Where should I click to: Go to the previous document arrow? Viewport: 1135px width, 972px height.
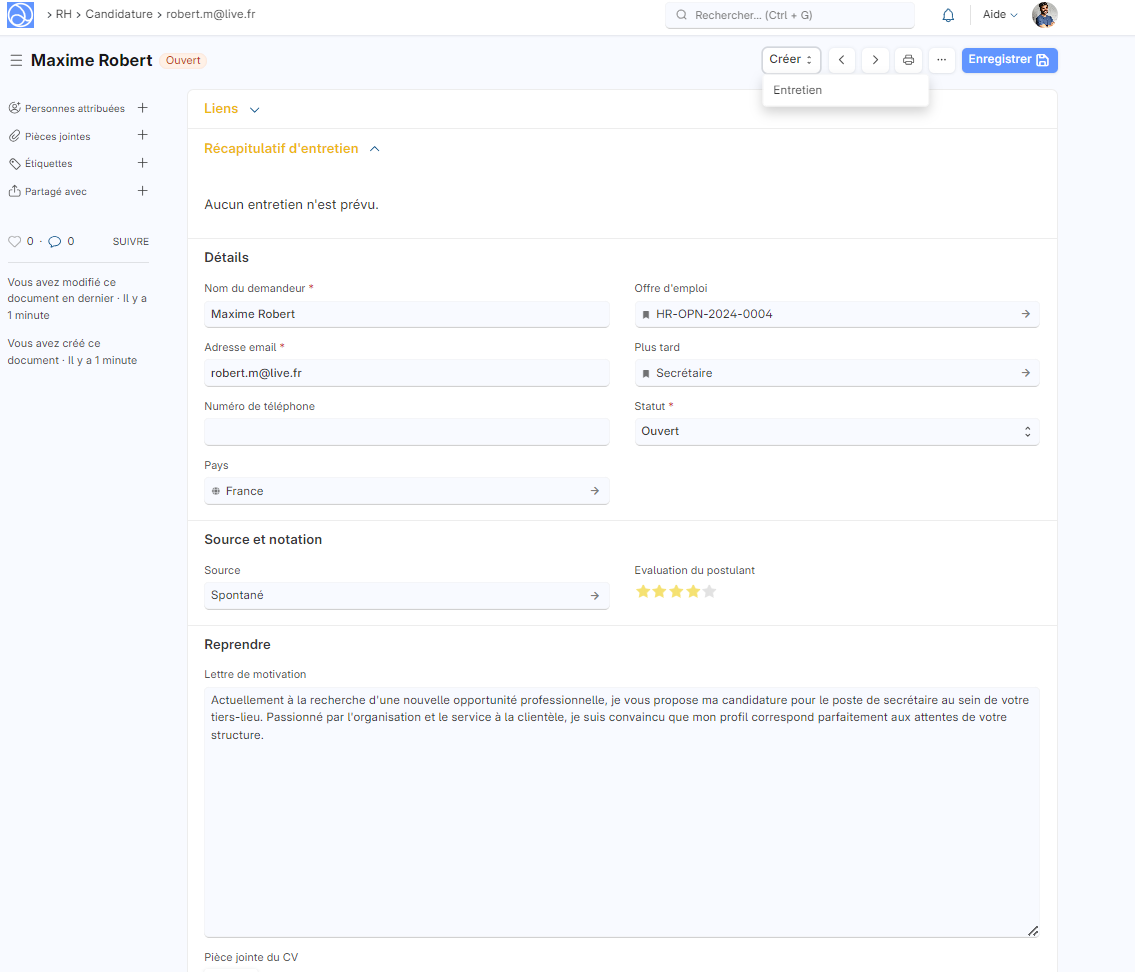842,60
